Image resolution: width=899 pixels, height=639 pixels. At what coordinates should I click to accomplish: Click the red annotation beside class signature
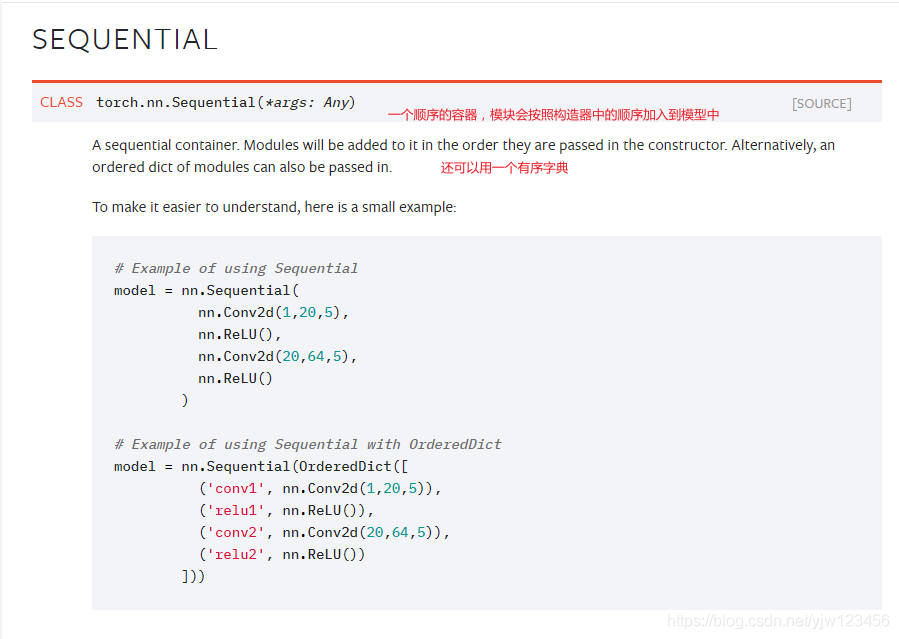(553, 115)
